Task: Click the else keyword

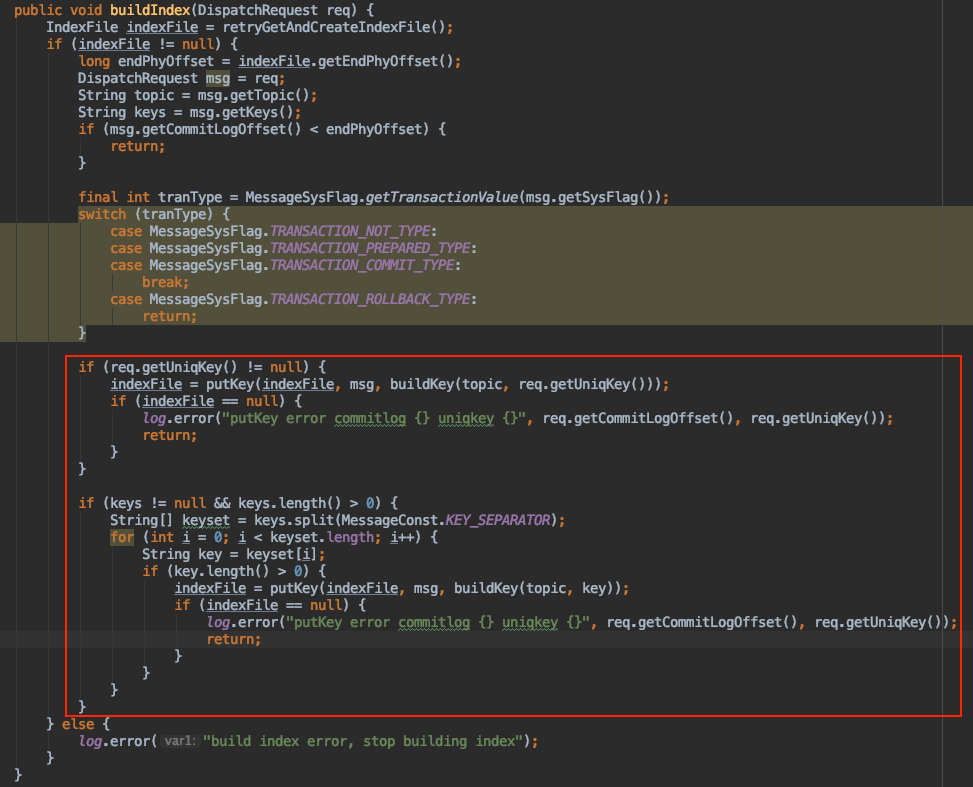Action: (x=78, y=724)
